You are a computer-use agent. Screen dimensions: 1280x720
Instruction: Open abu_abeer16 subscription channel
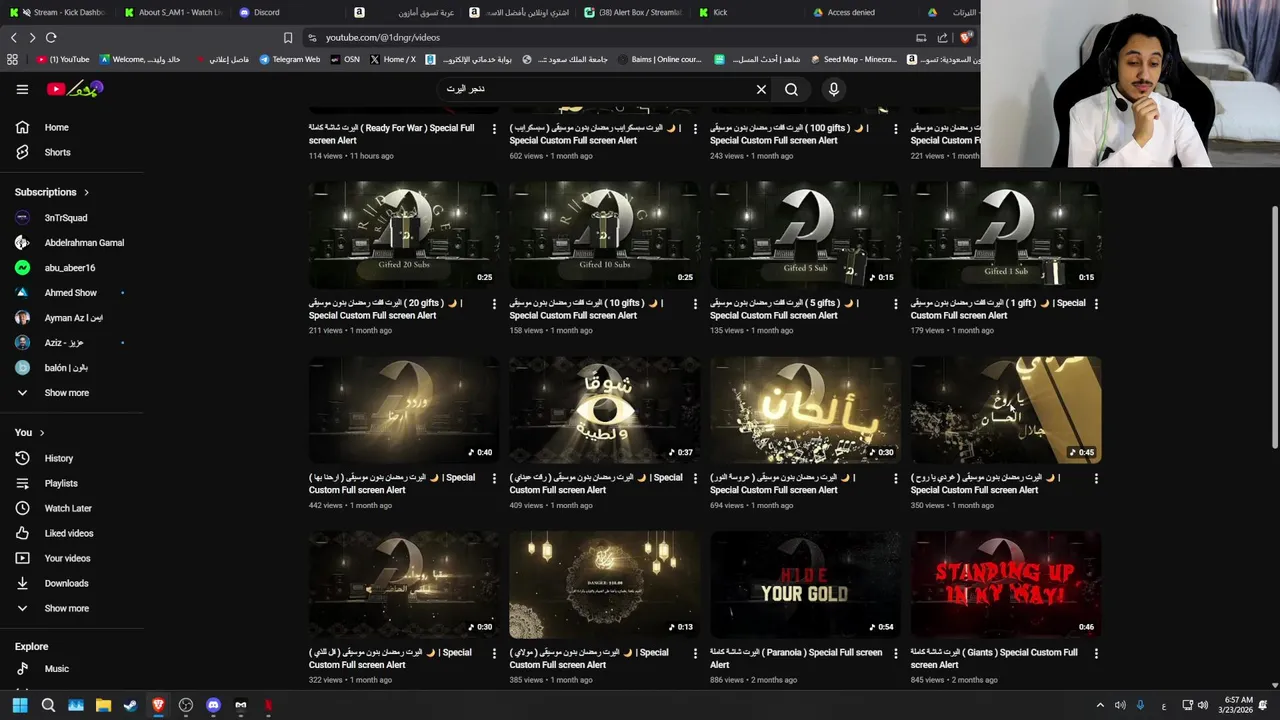click(x=71, y=267)
